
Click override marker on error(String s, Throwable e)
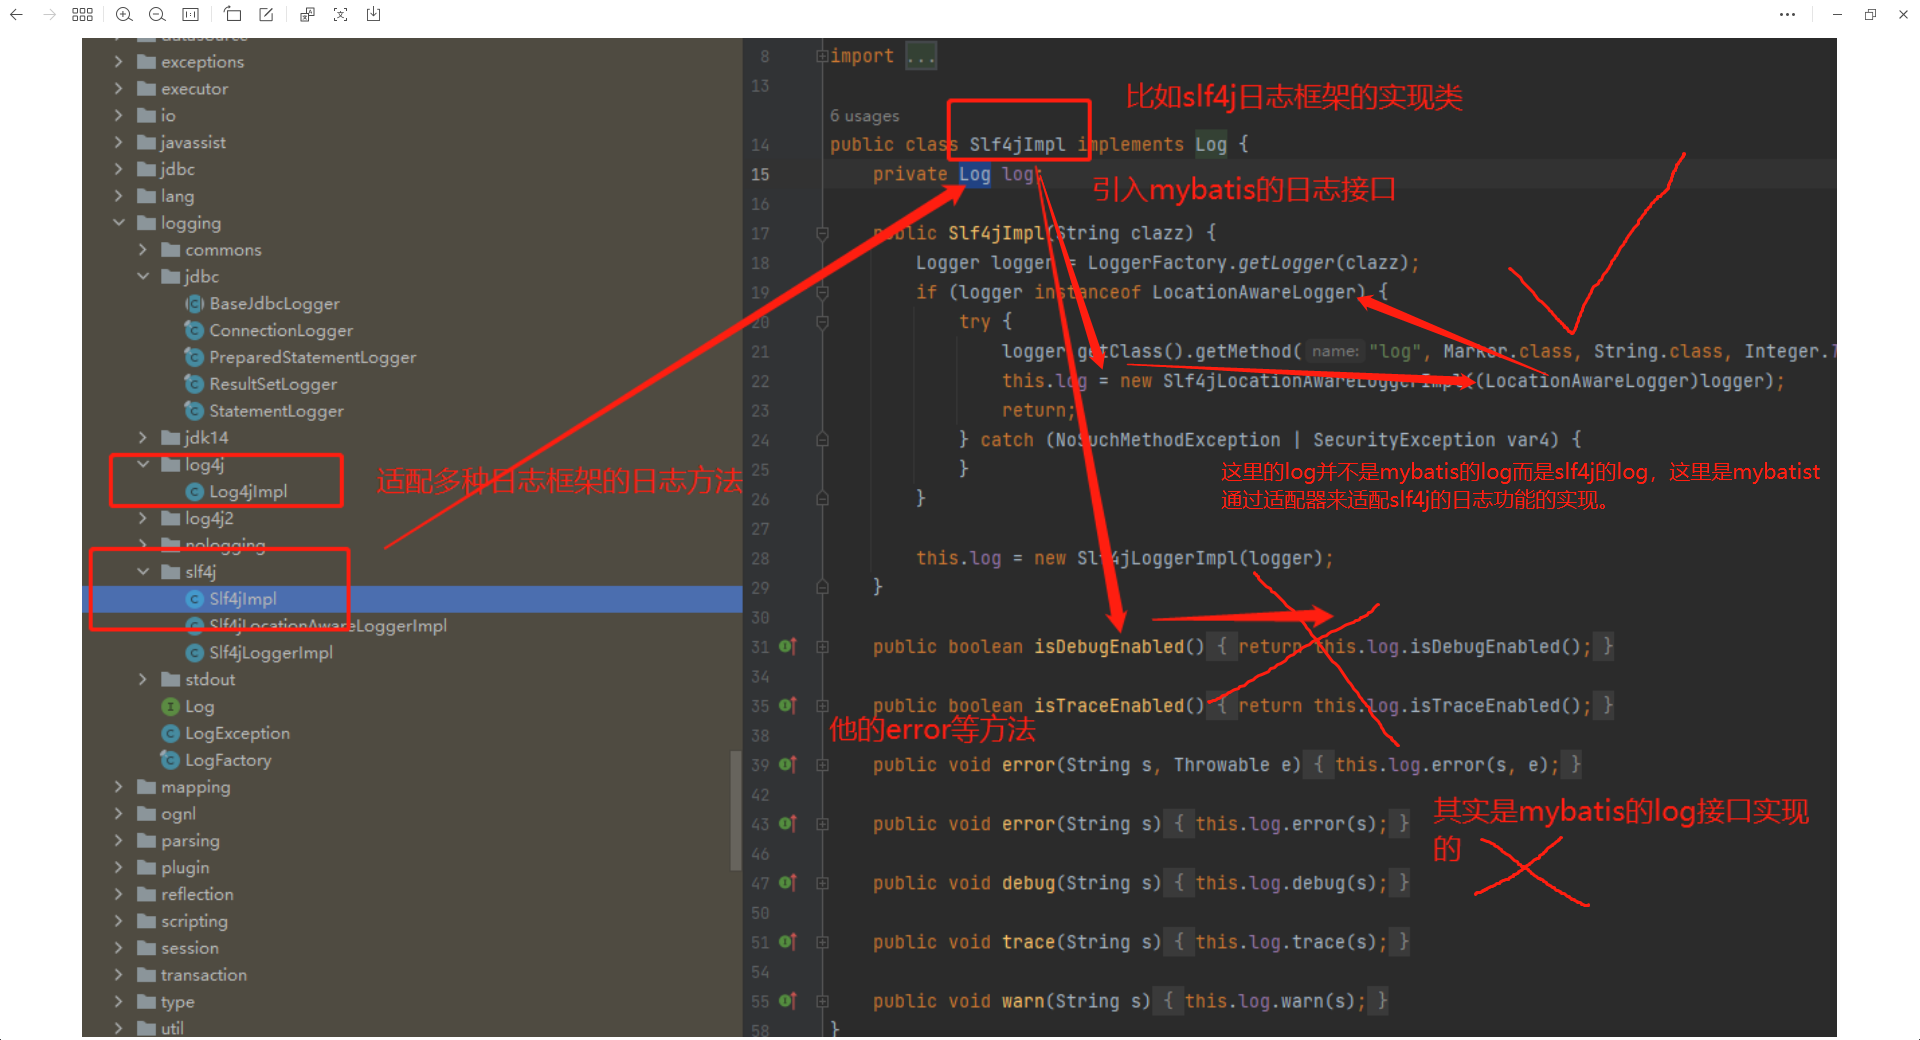[x=787, y=765]
